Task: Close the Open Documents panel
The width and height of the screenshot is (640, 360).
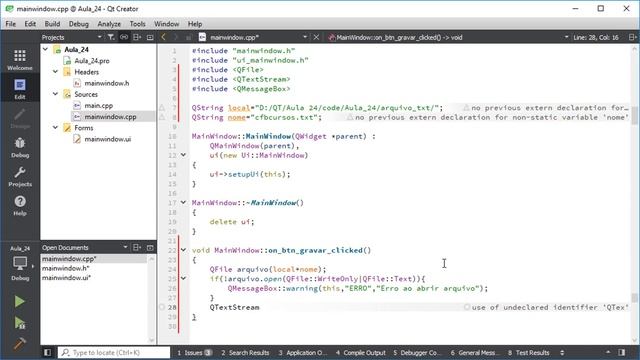Action: tap(150, 247)
